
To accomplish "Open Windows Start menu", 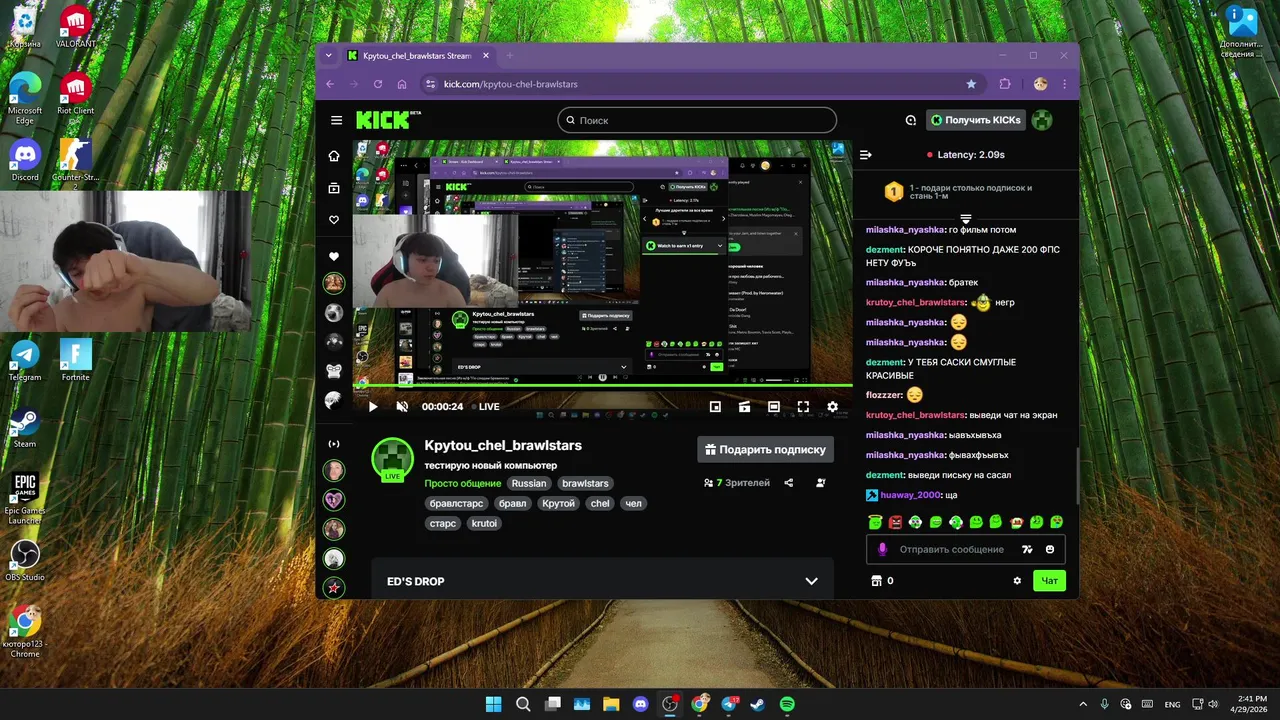I will [494, 704].
